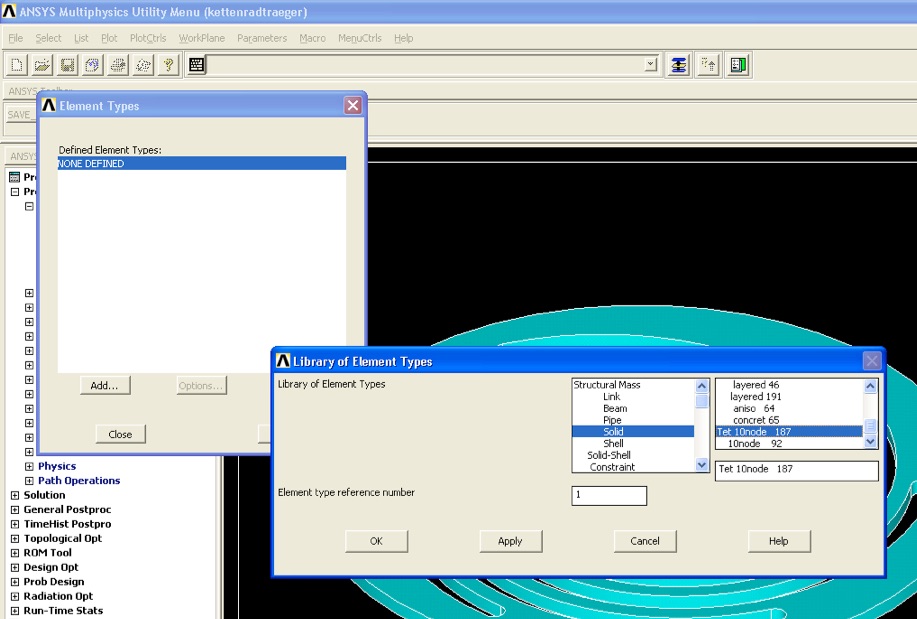Image resolution: width=917 pixels, height=619 pixels.
Task: Click Close in Element Types dialog
Action: point(120,434)
